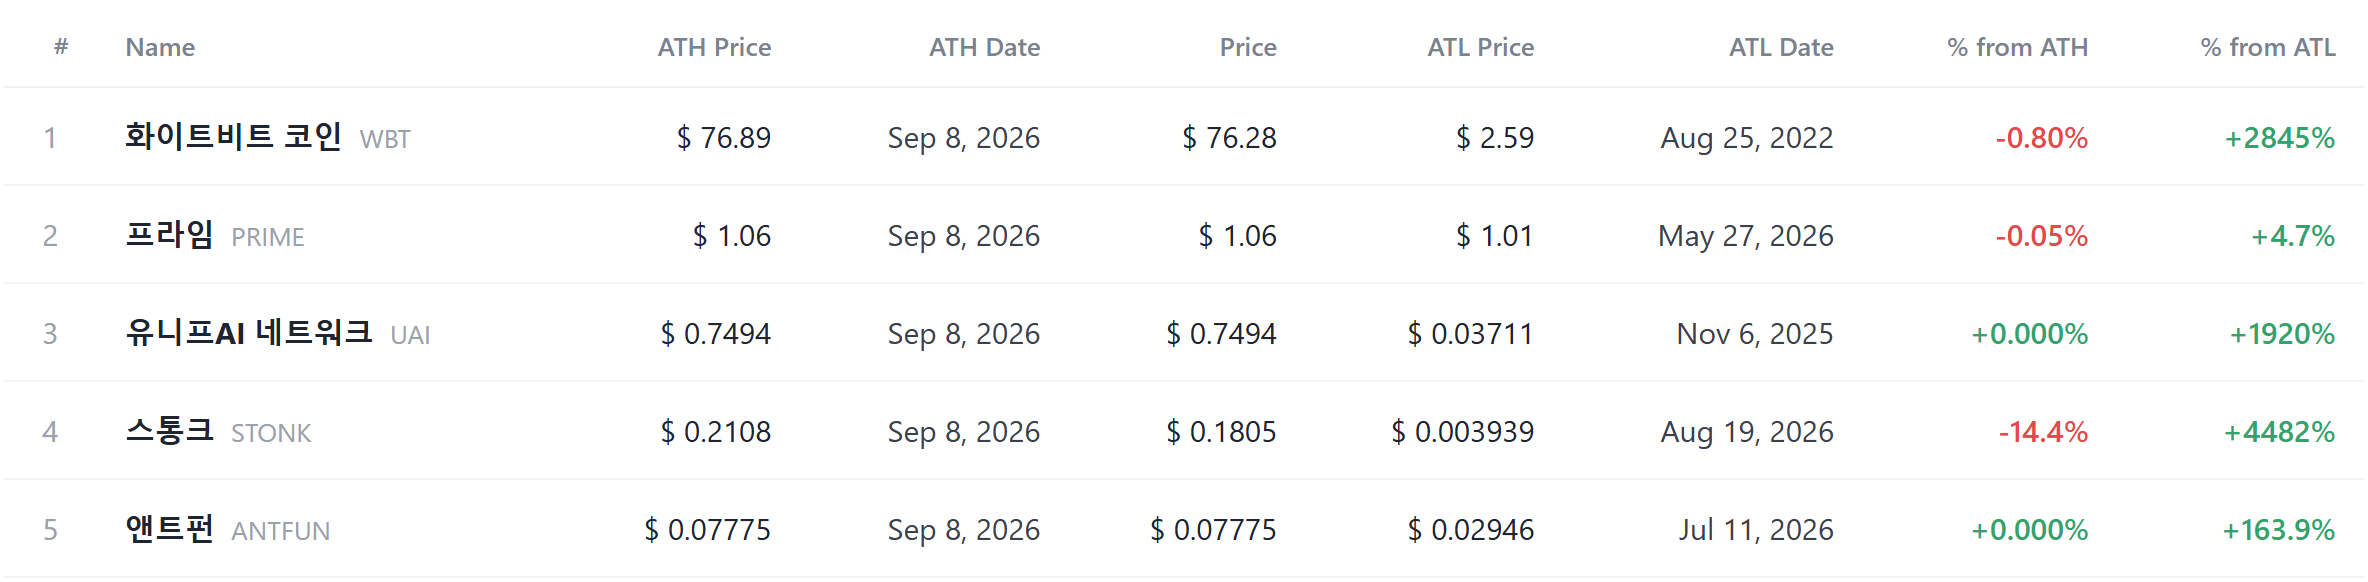Click the STONK ticker symbol

[x=271, y=433]
